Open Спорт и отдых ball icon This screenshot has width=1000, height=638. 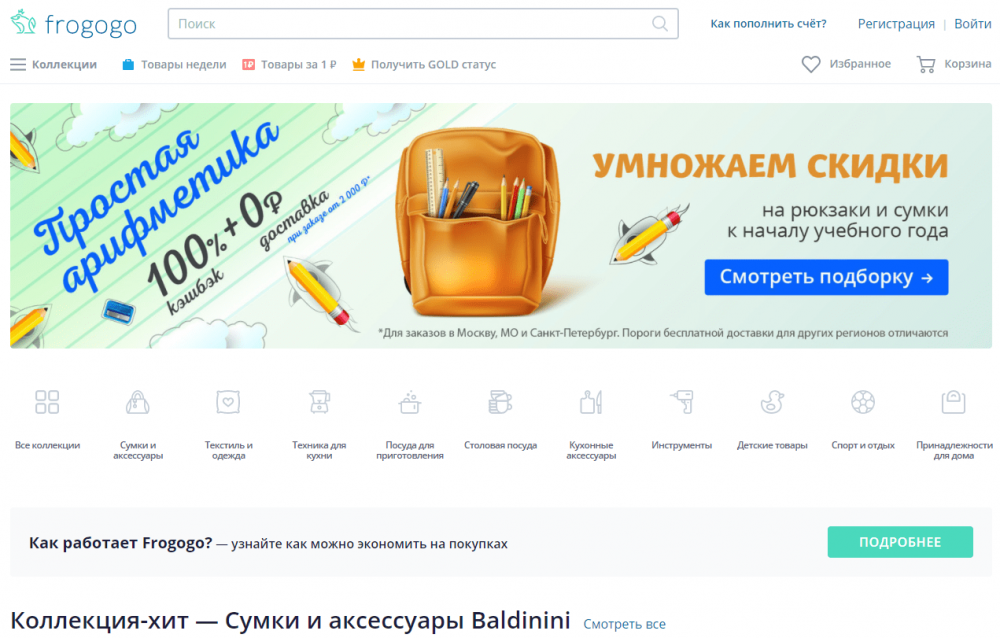tap(862, 402)
